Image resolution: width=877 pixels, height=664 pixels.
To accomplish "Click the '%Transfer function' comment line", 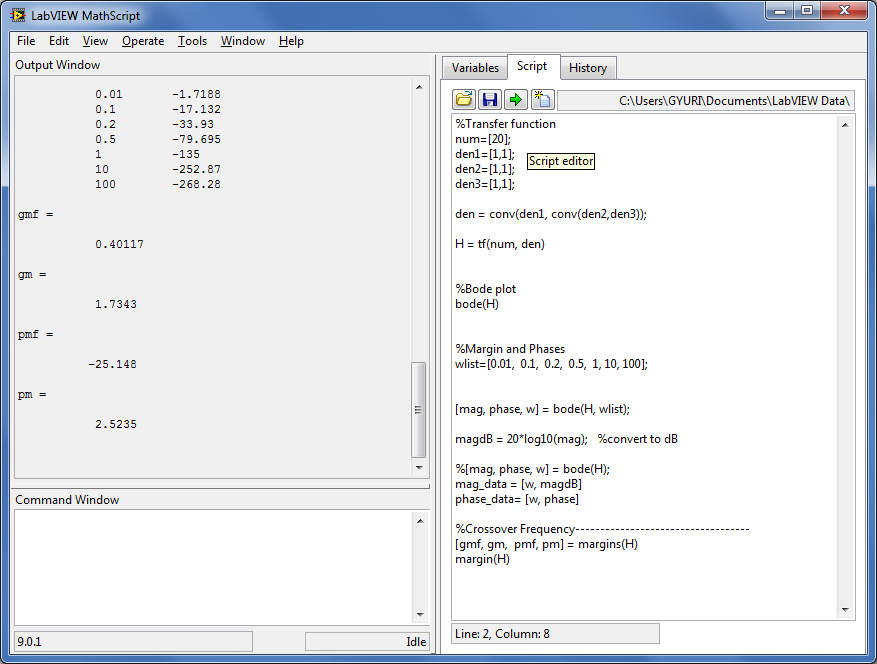I will pos(506,124).
